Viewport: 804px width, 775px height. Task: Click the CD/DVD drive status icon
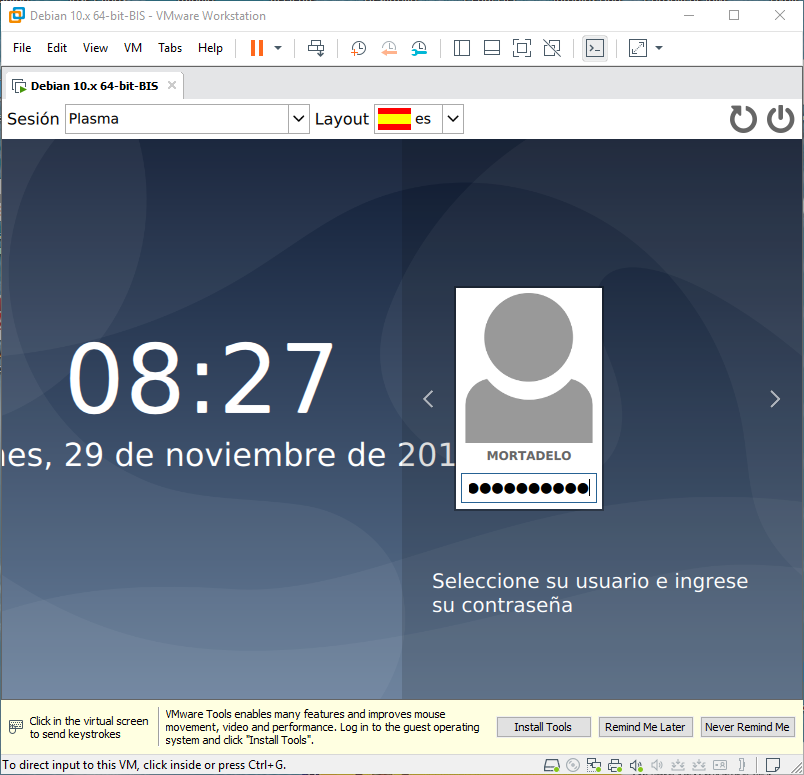pyautogui.click(x=573, y=765)
